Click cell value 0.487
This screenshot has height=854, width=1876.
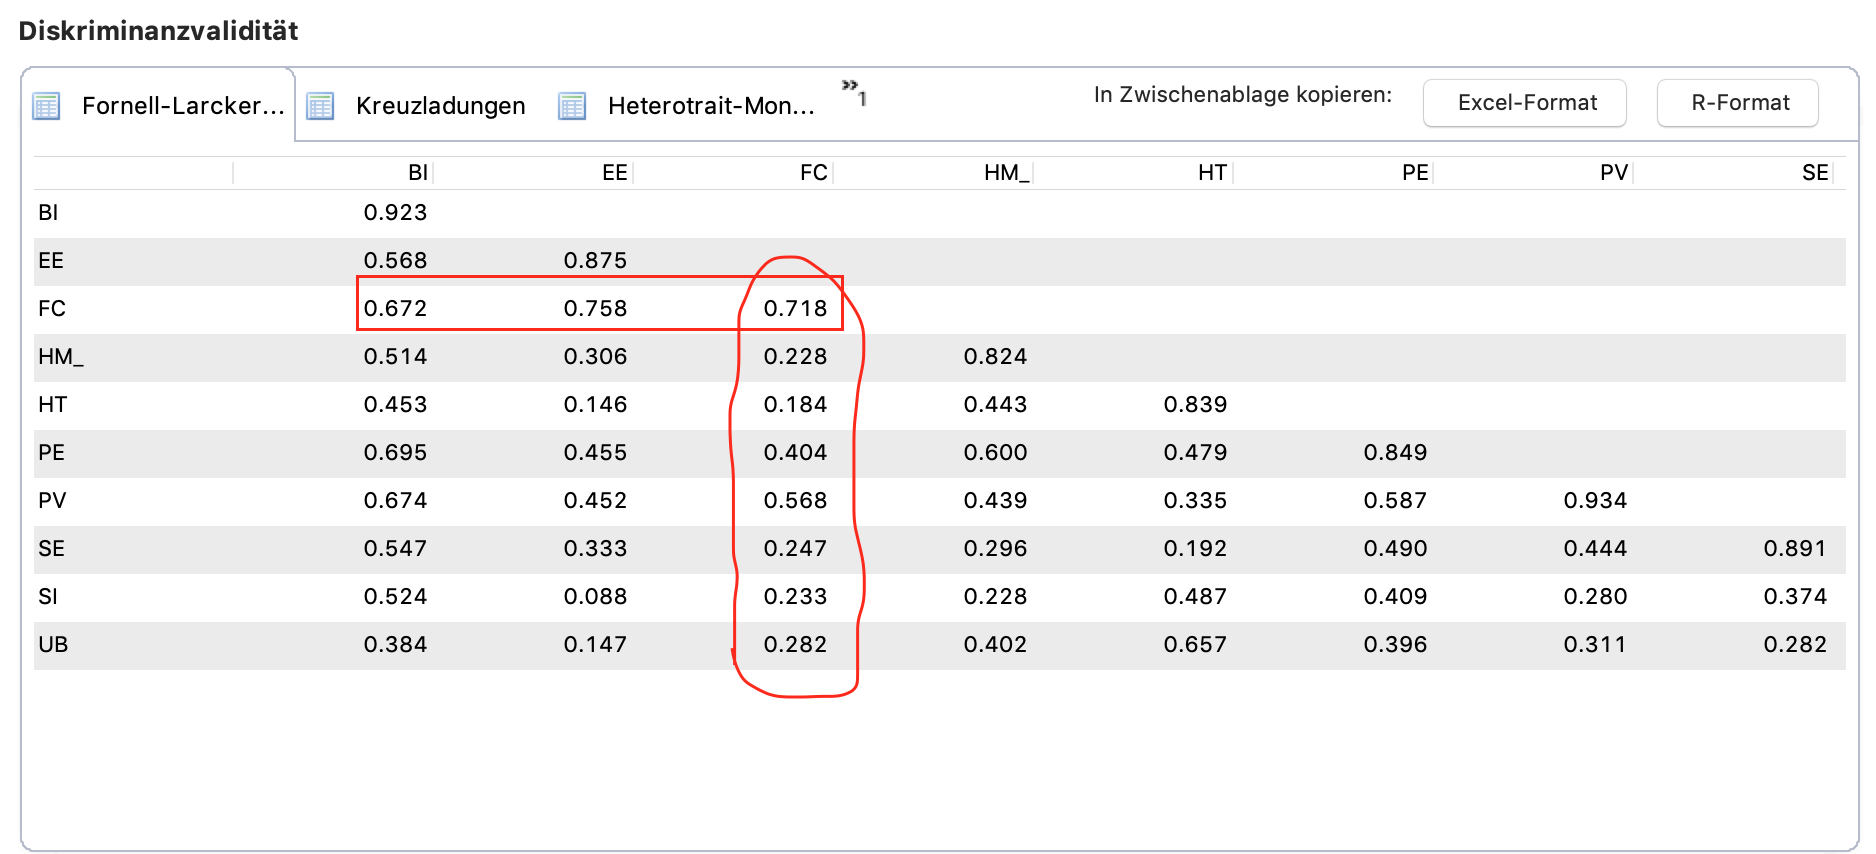1195,597
